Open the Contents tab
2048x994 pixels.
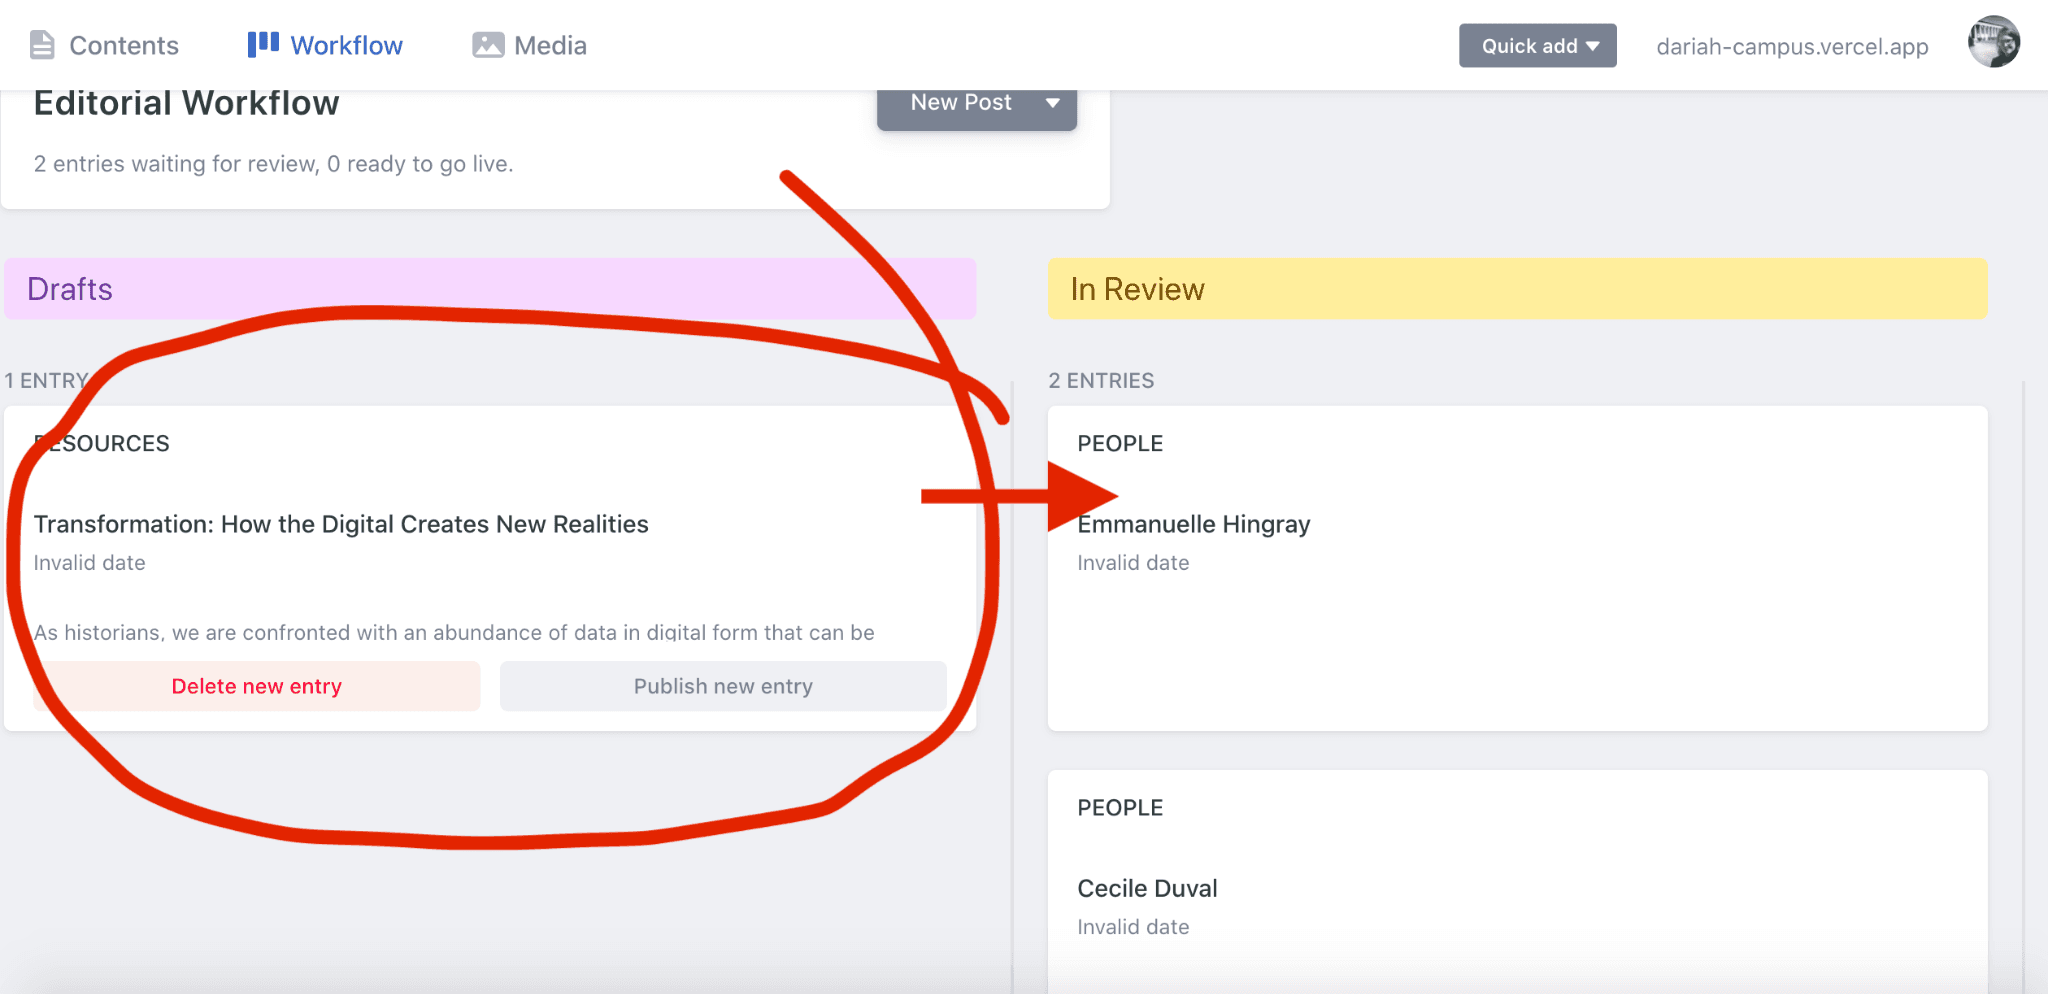123,46
